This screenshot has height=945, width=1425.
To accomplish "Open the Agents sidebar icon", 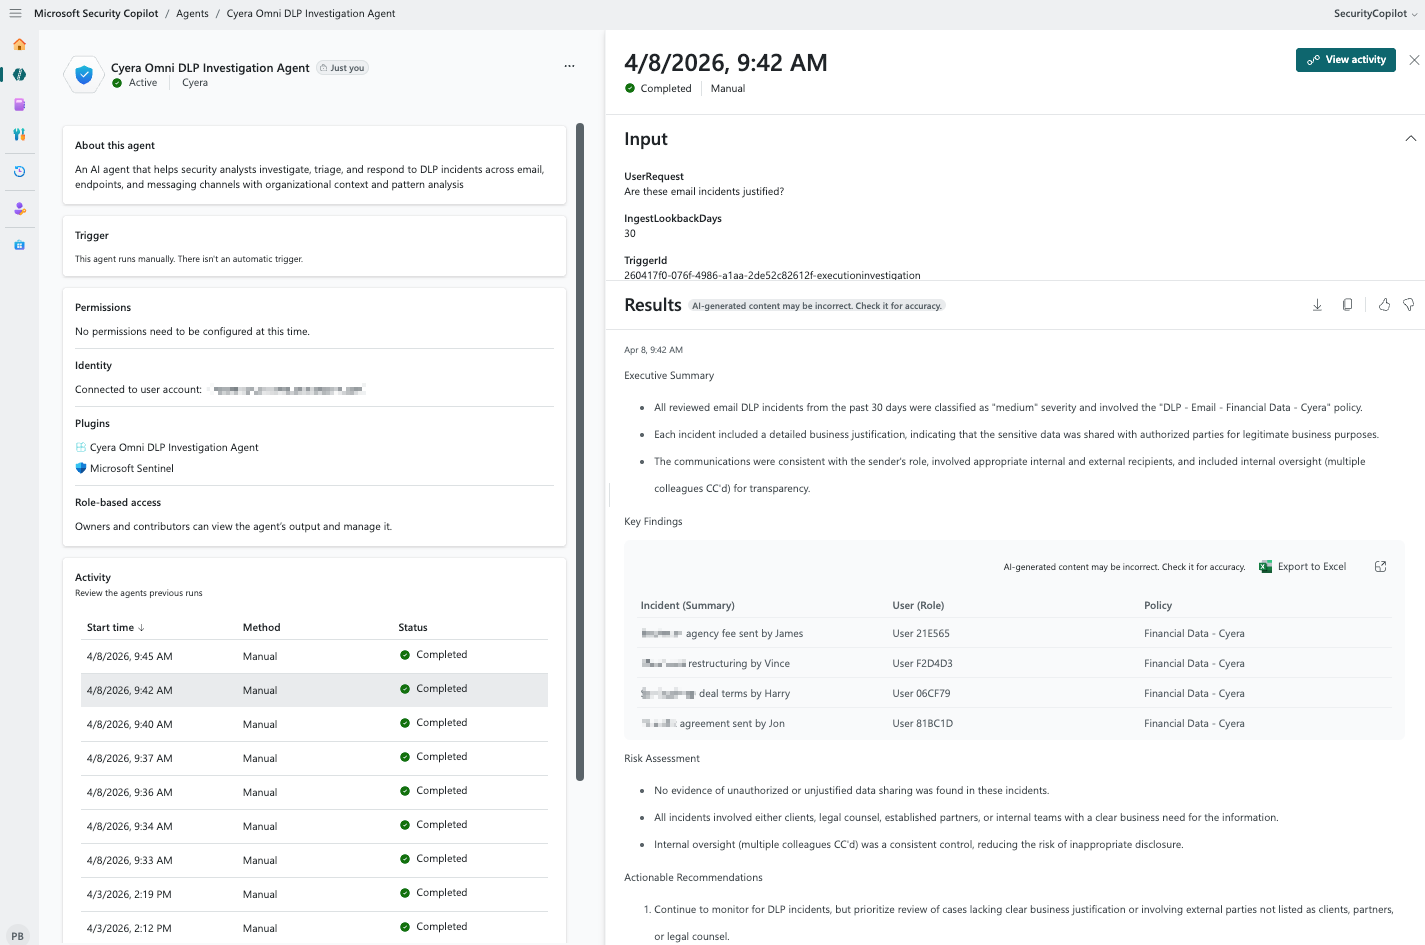I will [19, 75].
